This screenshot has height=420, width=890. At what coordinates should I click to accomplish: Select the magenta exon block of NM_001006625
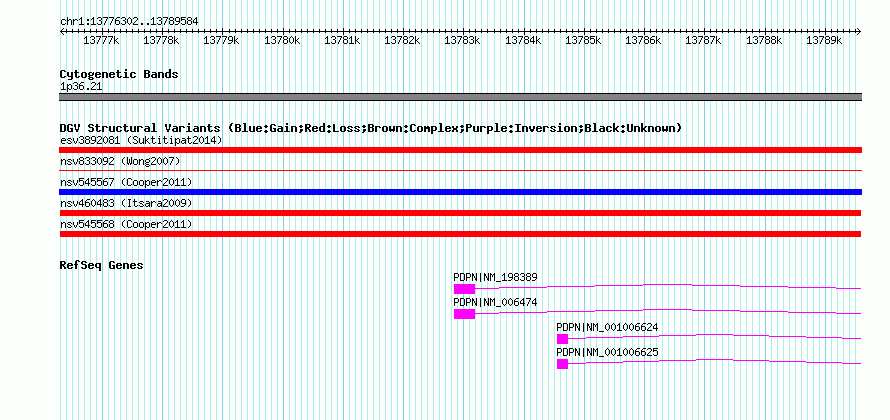point(562,364)
